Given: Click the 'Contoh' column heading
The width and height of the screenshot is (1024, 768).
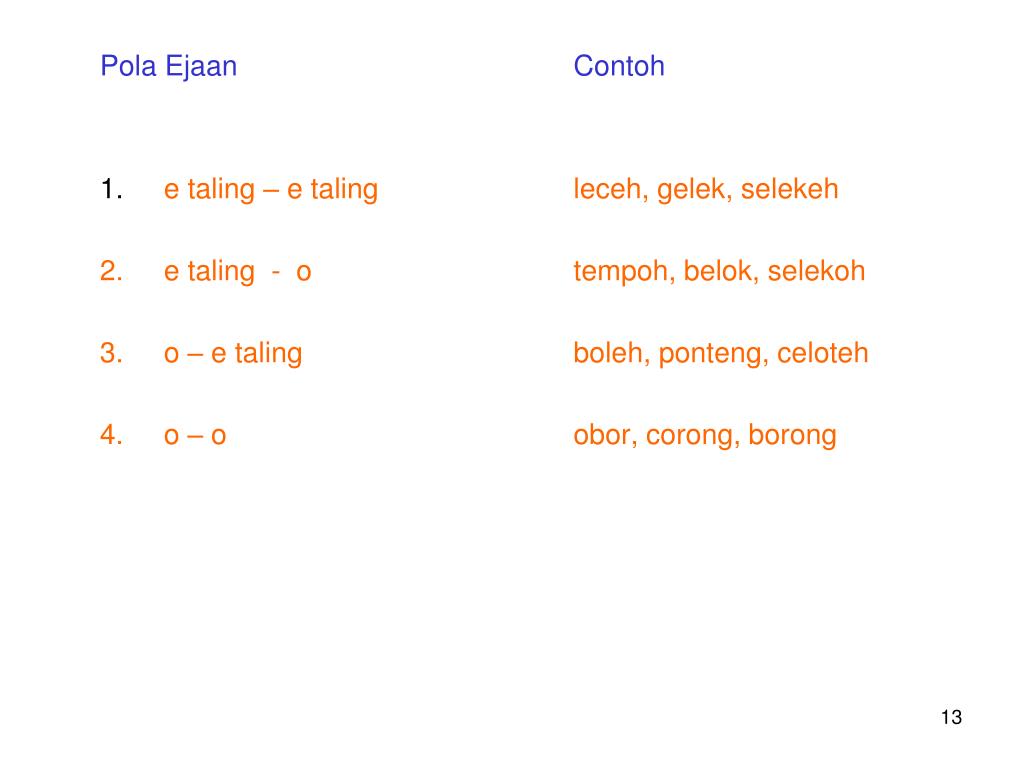Looking at the screenshot, I should 618,66.
